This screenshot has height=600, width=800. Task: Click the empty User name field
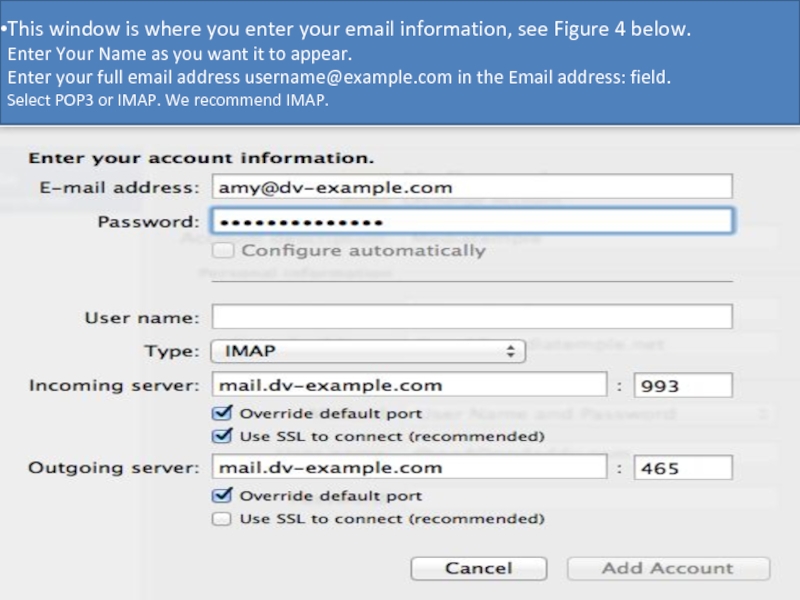click(x=472, y=317)
